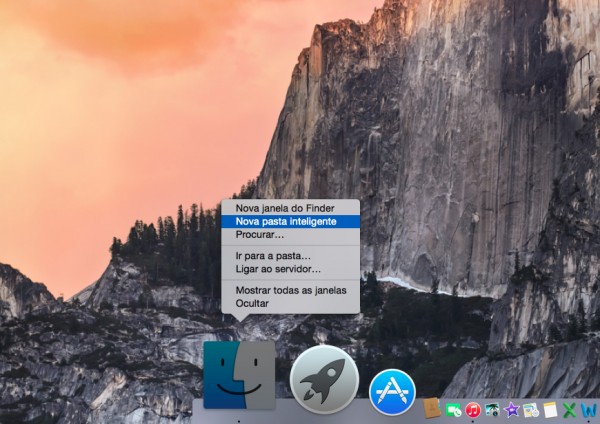The width and height of the screenshot is (600, 424).
Task: Open iTunes red music icon
Action: 473,410
